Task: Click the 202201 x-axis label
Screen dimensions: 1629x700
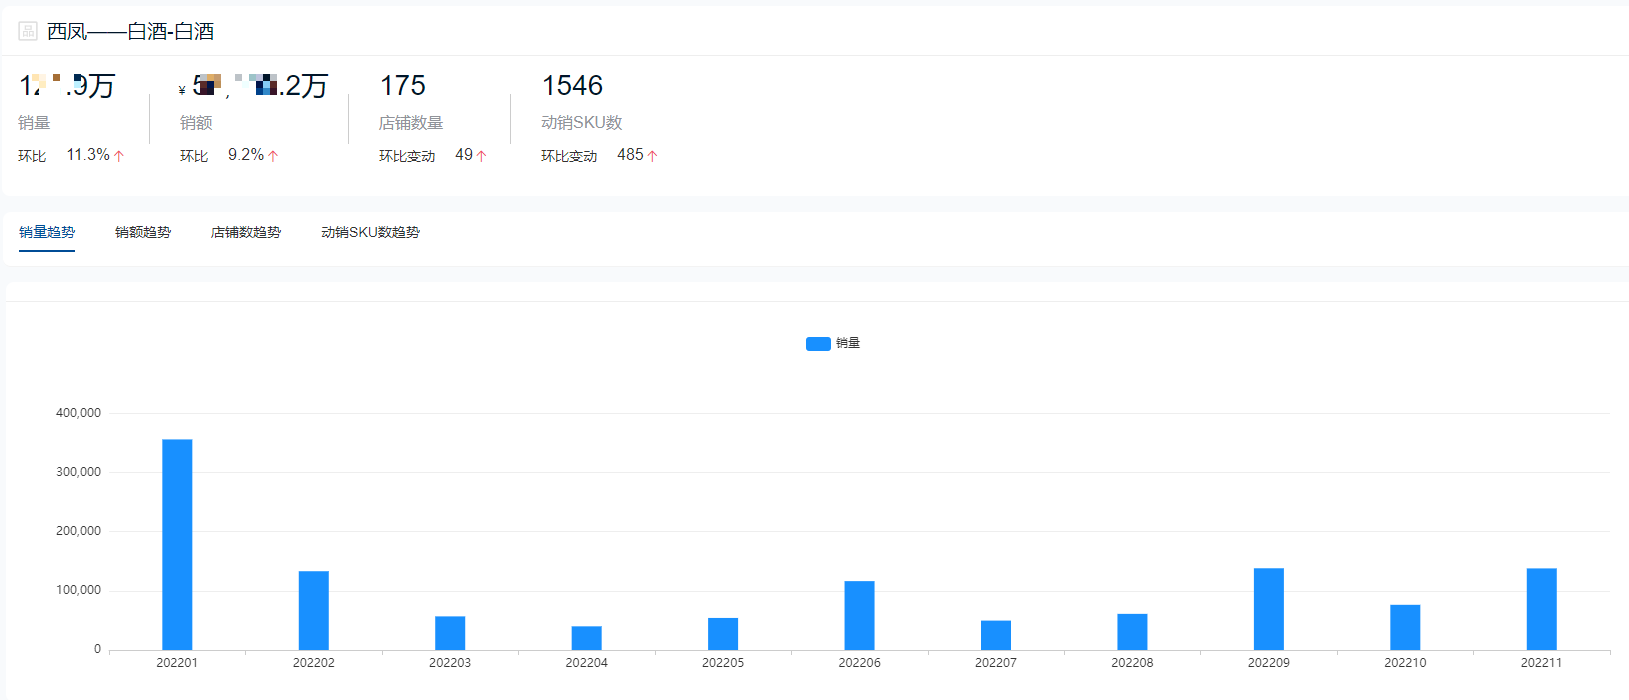Action: click(x=177, y=663)
